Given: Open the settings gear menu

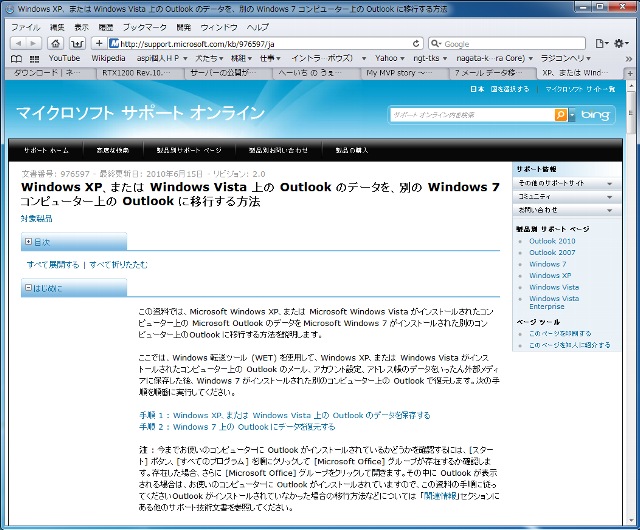Looking at the screenshot, I should click(x=622, y=44).
